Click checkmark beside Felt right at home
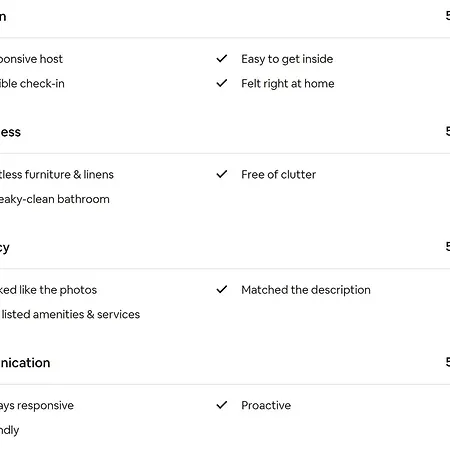 pos(222,83)
